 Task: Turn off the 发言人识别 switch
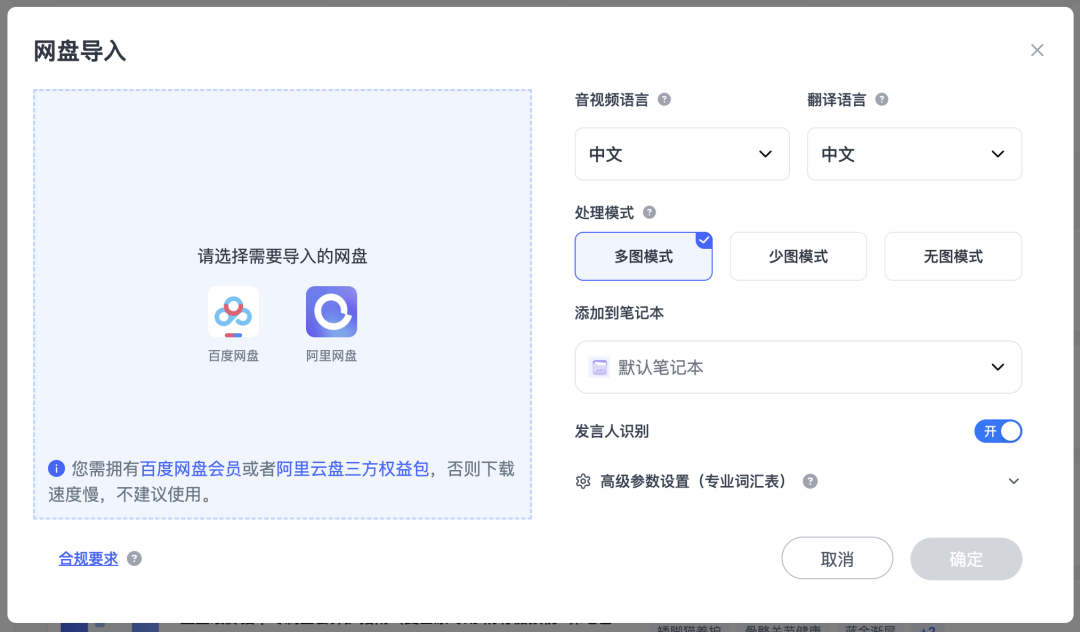tap(997, 431)
